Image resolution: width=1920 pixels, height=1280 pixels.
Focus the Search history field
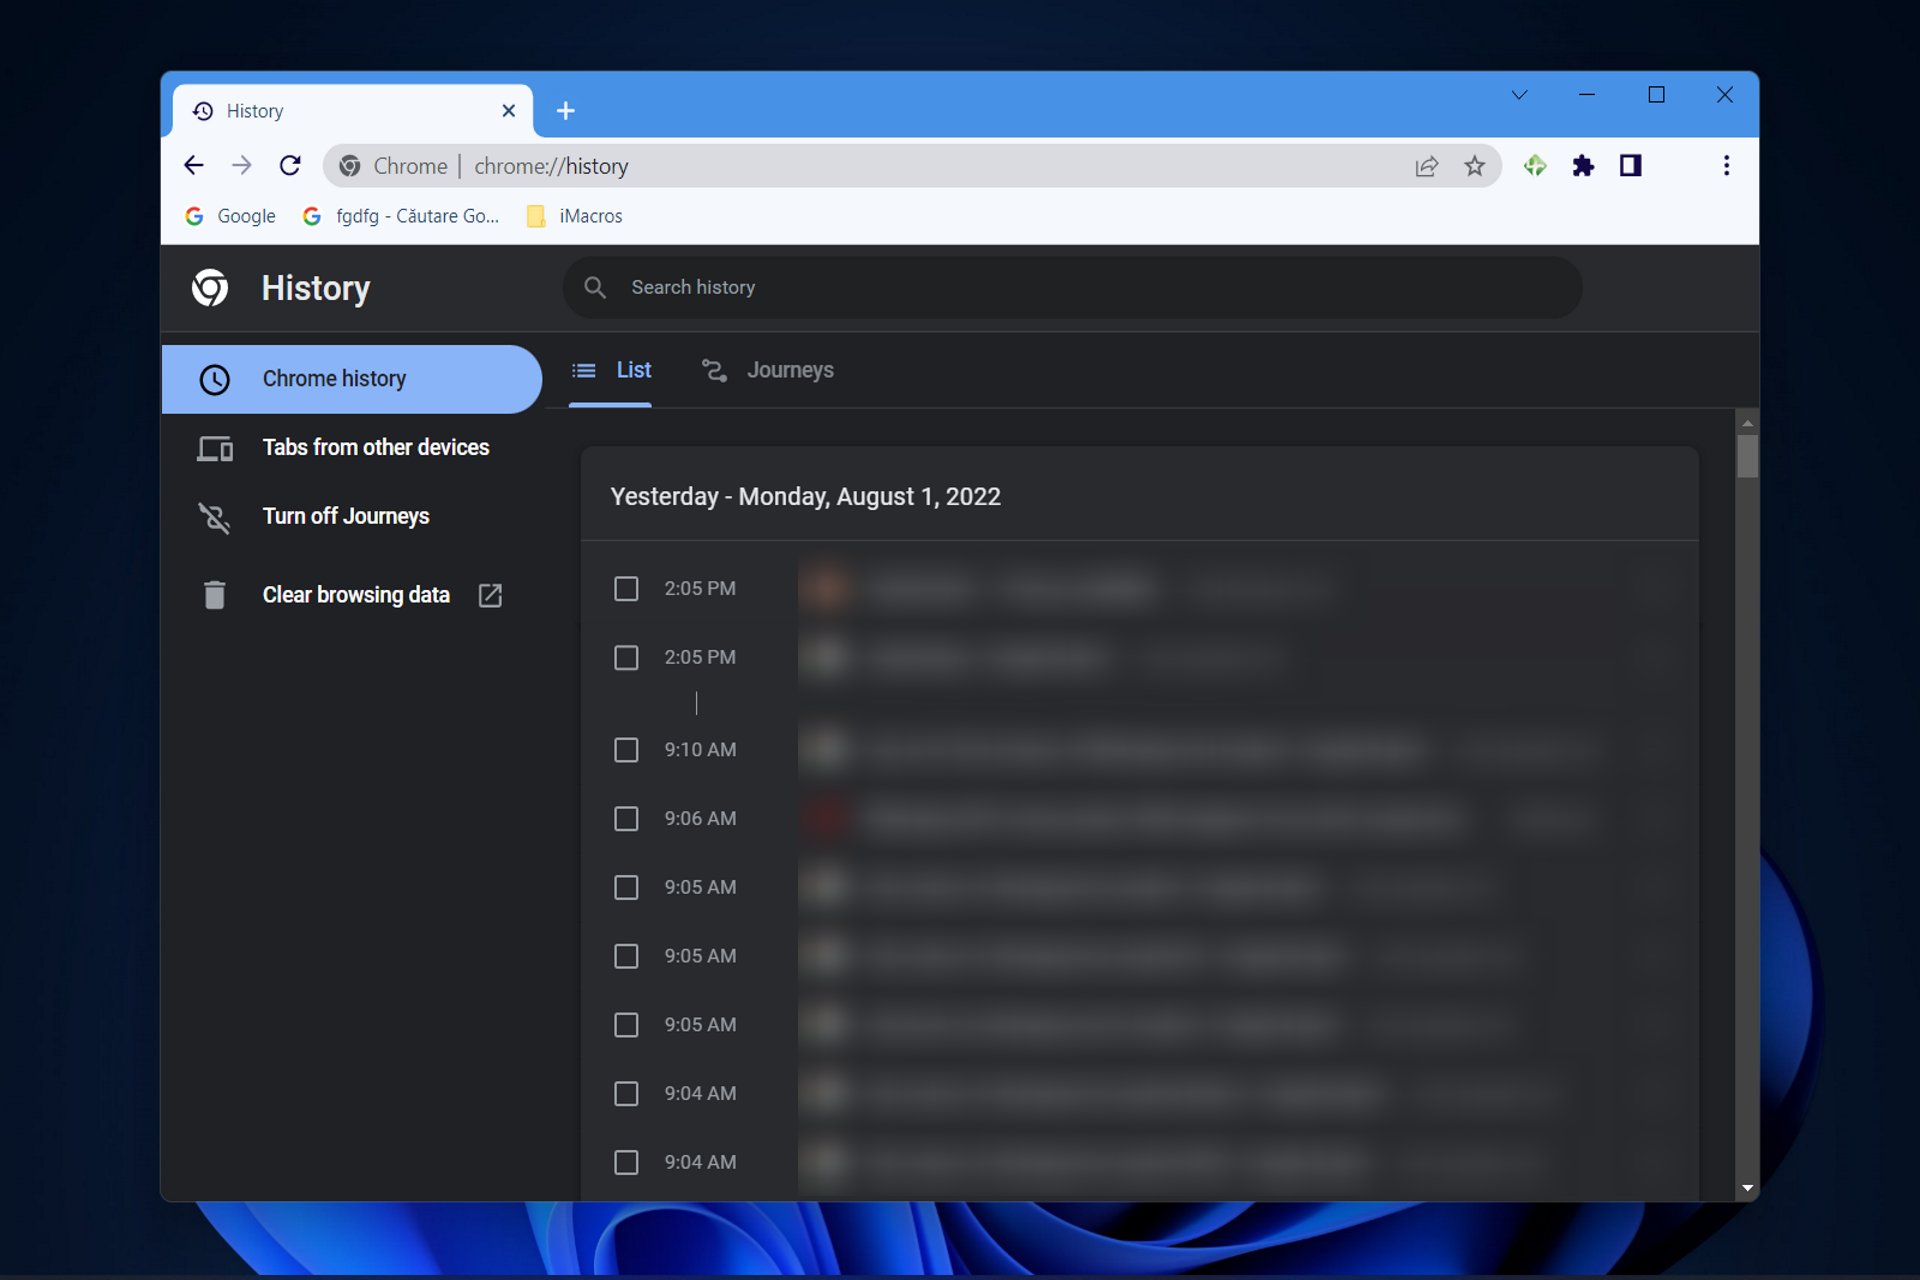pyautogui.click(x=1072, y=288)
